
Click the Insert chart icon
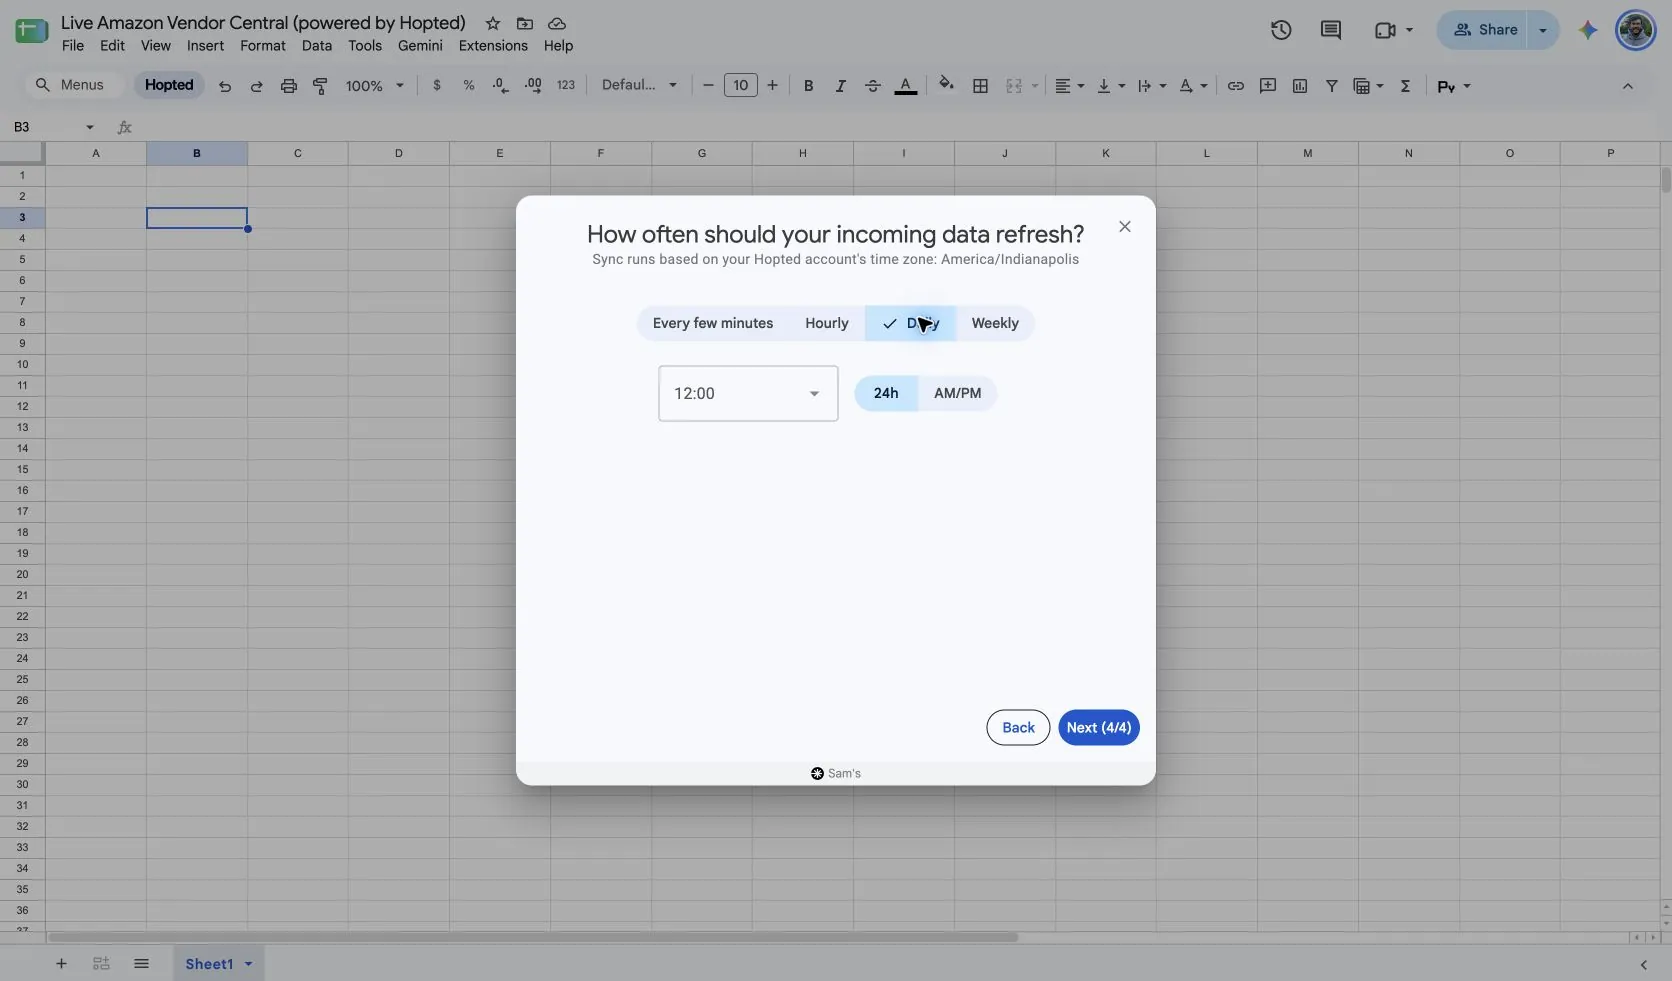click(1300, 86)
